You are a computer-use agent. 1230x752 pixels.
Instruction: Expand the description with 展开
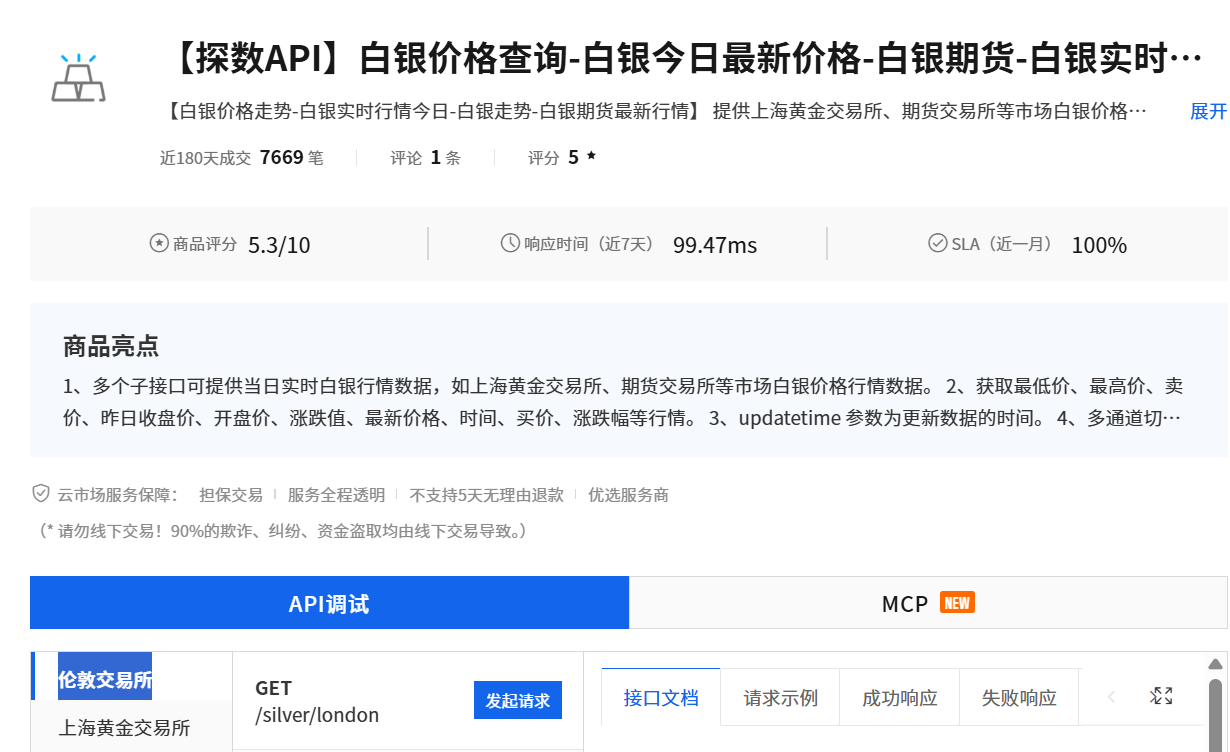1208,111
